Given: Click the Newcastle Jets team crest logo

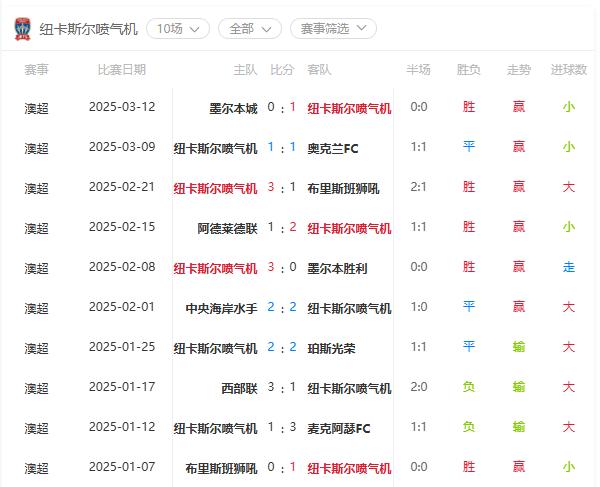Looking at the screenshot, I should pos(23,29).
